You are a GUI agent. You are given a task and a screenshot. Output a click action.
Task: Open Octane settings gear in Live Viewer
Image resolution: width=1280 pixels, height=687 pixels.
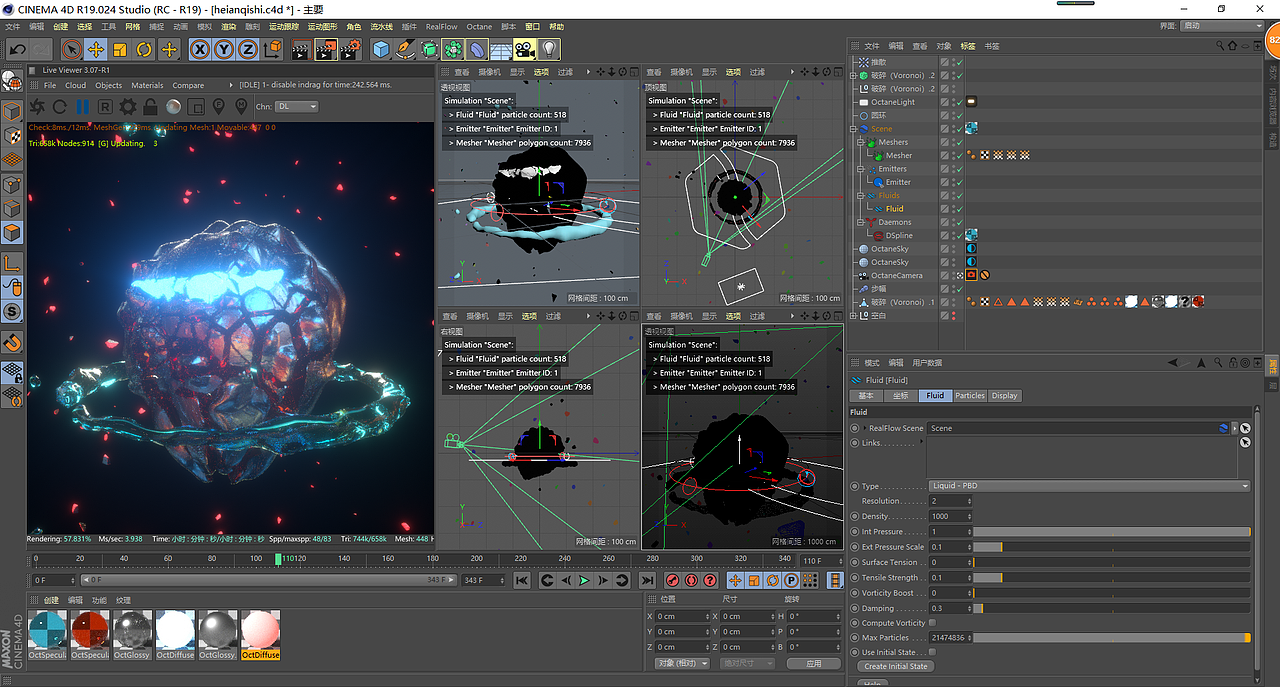(x=128, y=107)
